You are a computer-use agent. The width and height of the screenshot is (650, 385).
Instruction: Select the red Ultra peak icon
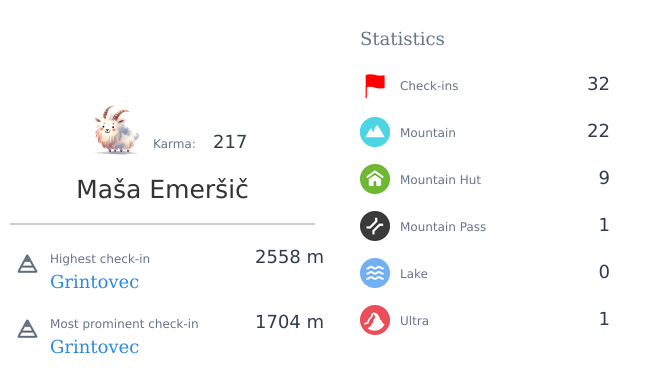click(x=375, y=320)
